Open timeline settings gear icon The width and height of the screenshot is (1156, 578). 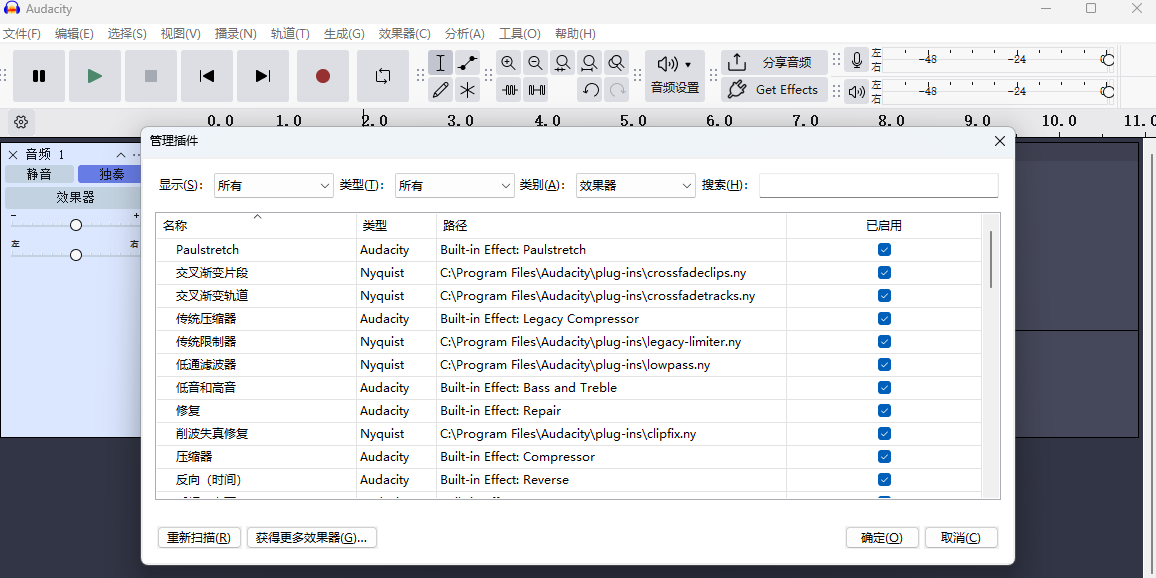pyautogui.click(x=21, y=122)
